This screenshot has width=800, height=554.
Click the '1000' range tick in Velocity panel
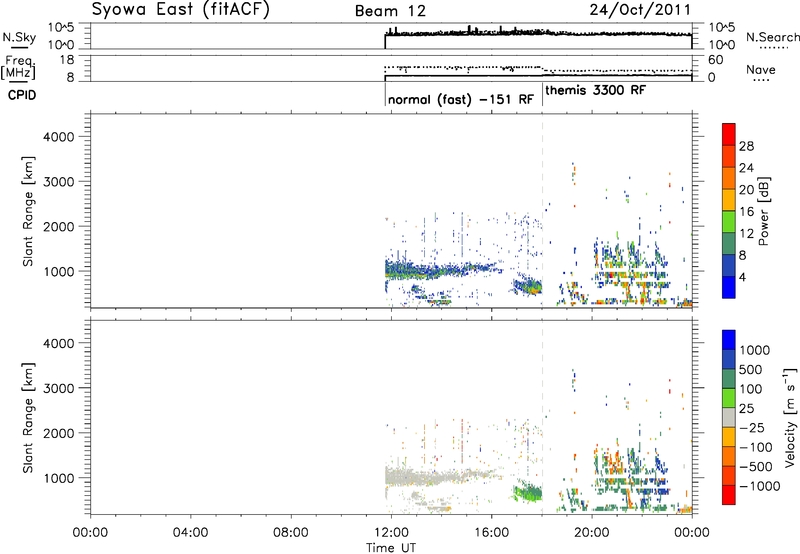(x=59, y=479)
